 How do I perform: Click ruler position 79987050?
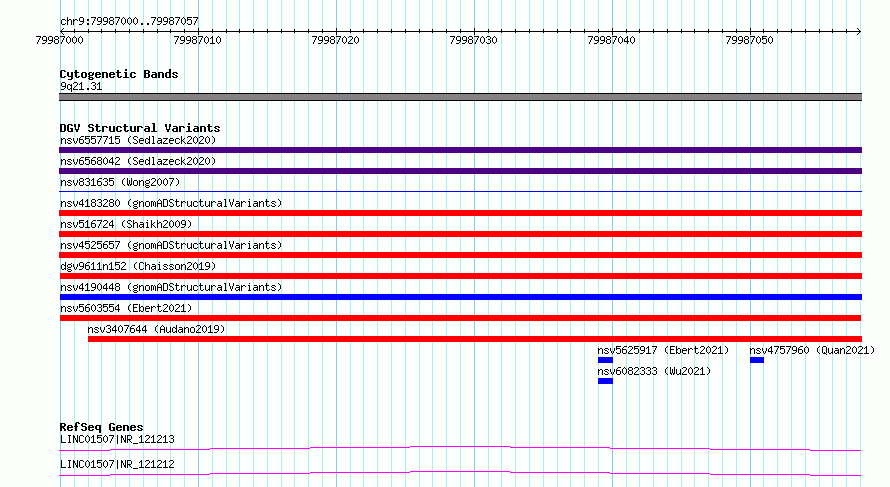pyautogui.click(x=750, y=40)
